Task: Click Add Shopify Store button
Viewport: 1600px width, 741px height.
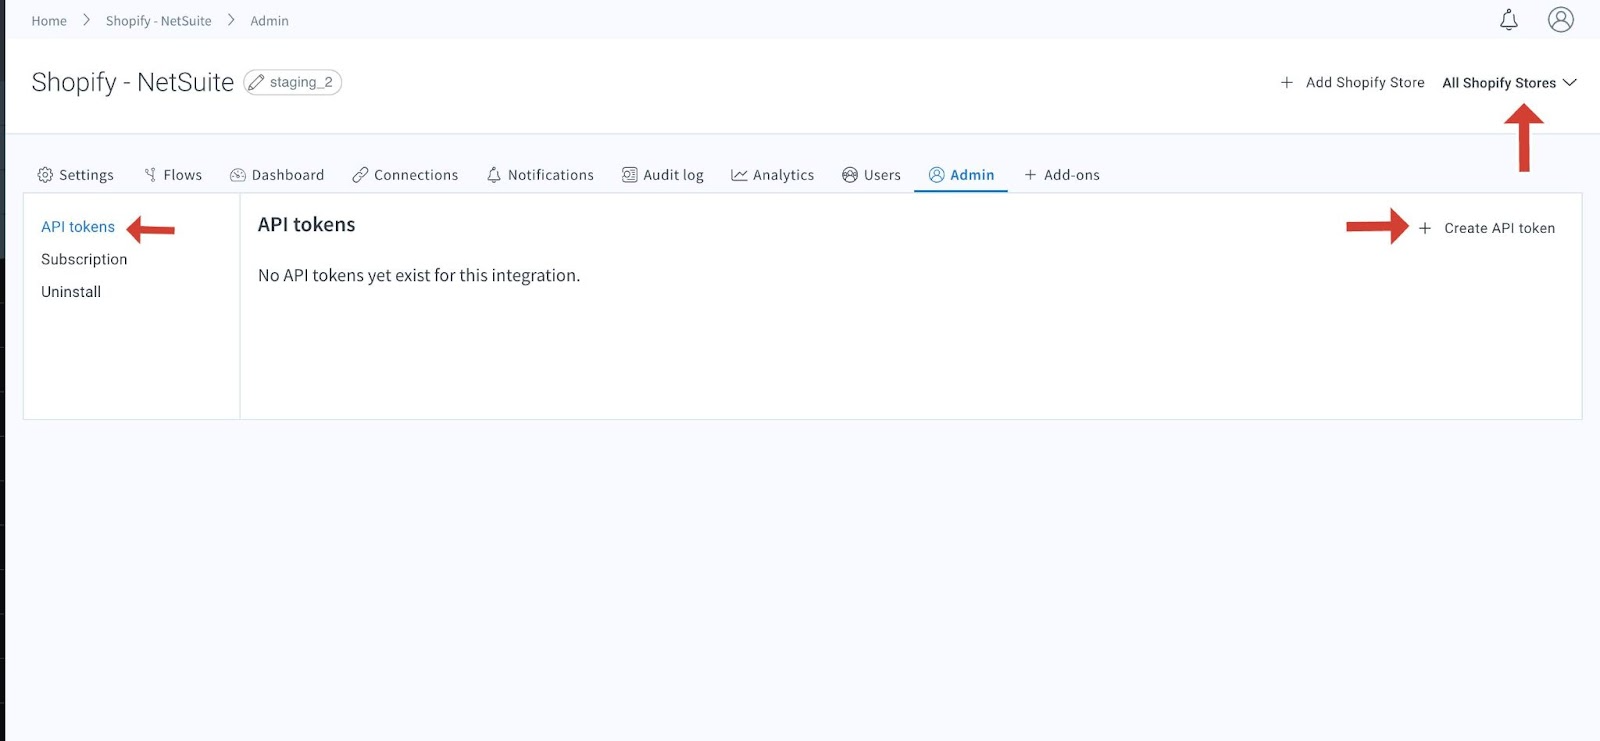Action: click(1352, 82)
